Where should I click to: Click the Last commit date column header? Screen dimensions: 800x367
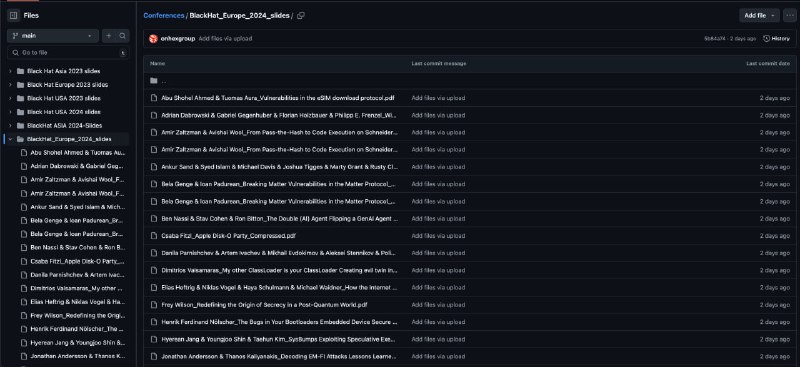[768, 64]
